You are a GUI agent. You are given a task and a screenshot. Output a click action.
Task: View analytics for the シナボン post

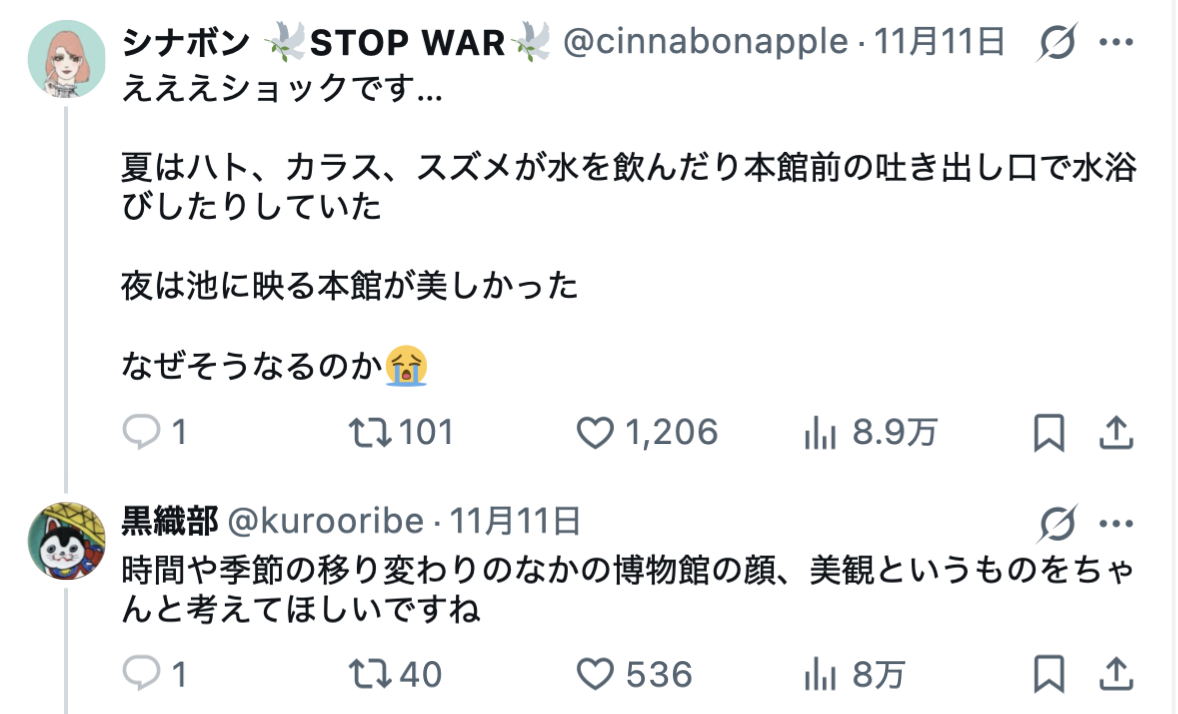pyautogui.click(x=820, y=432)
